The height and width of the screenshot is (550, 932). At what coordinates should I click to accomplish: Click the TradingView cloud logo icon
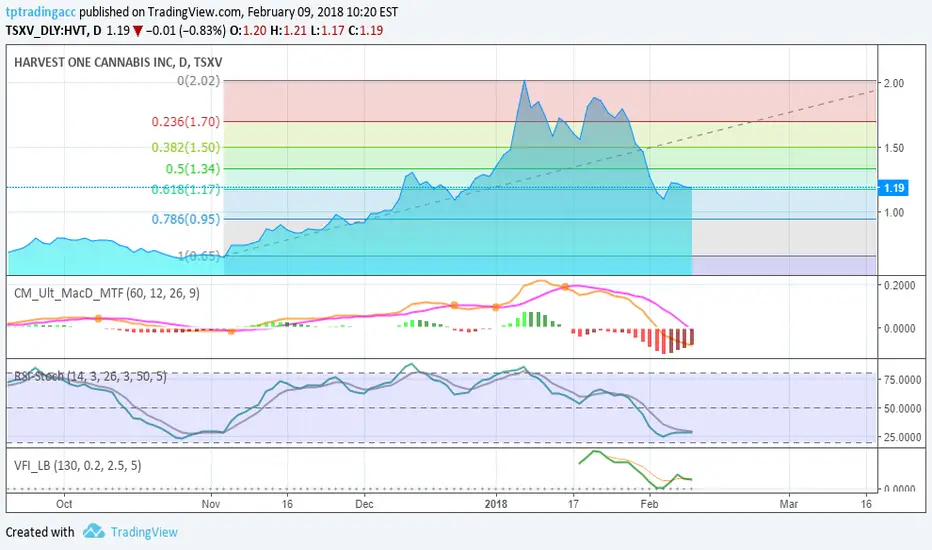(x=93, y=531)
